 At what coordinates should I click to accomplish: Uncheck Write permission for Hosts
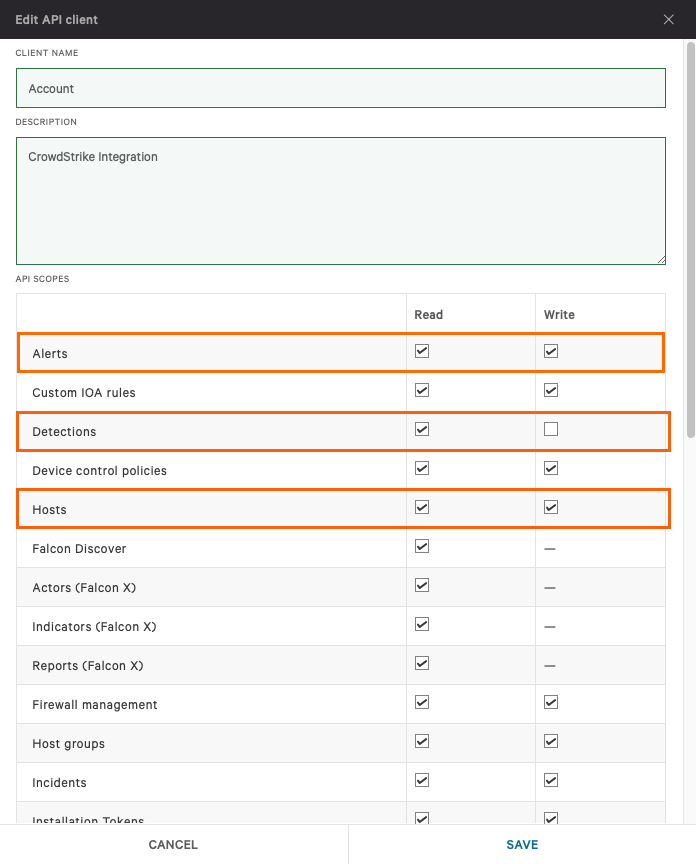pyautogui.click(x=550, y=507)
